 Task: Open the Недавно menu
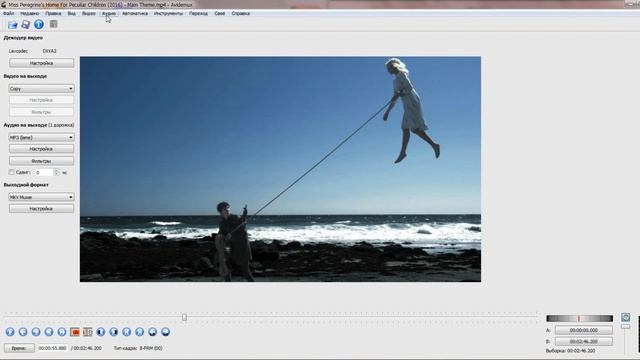pyautogui.click(x=29, y=13)
